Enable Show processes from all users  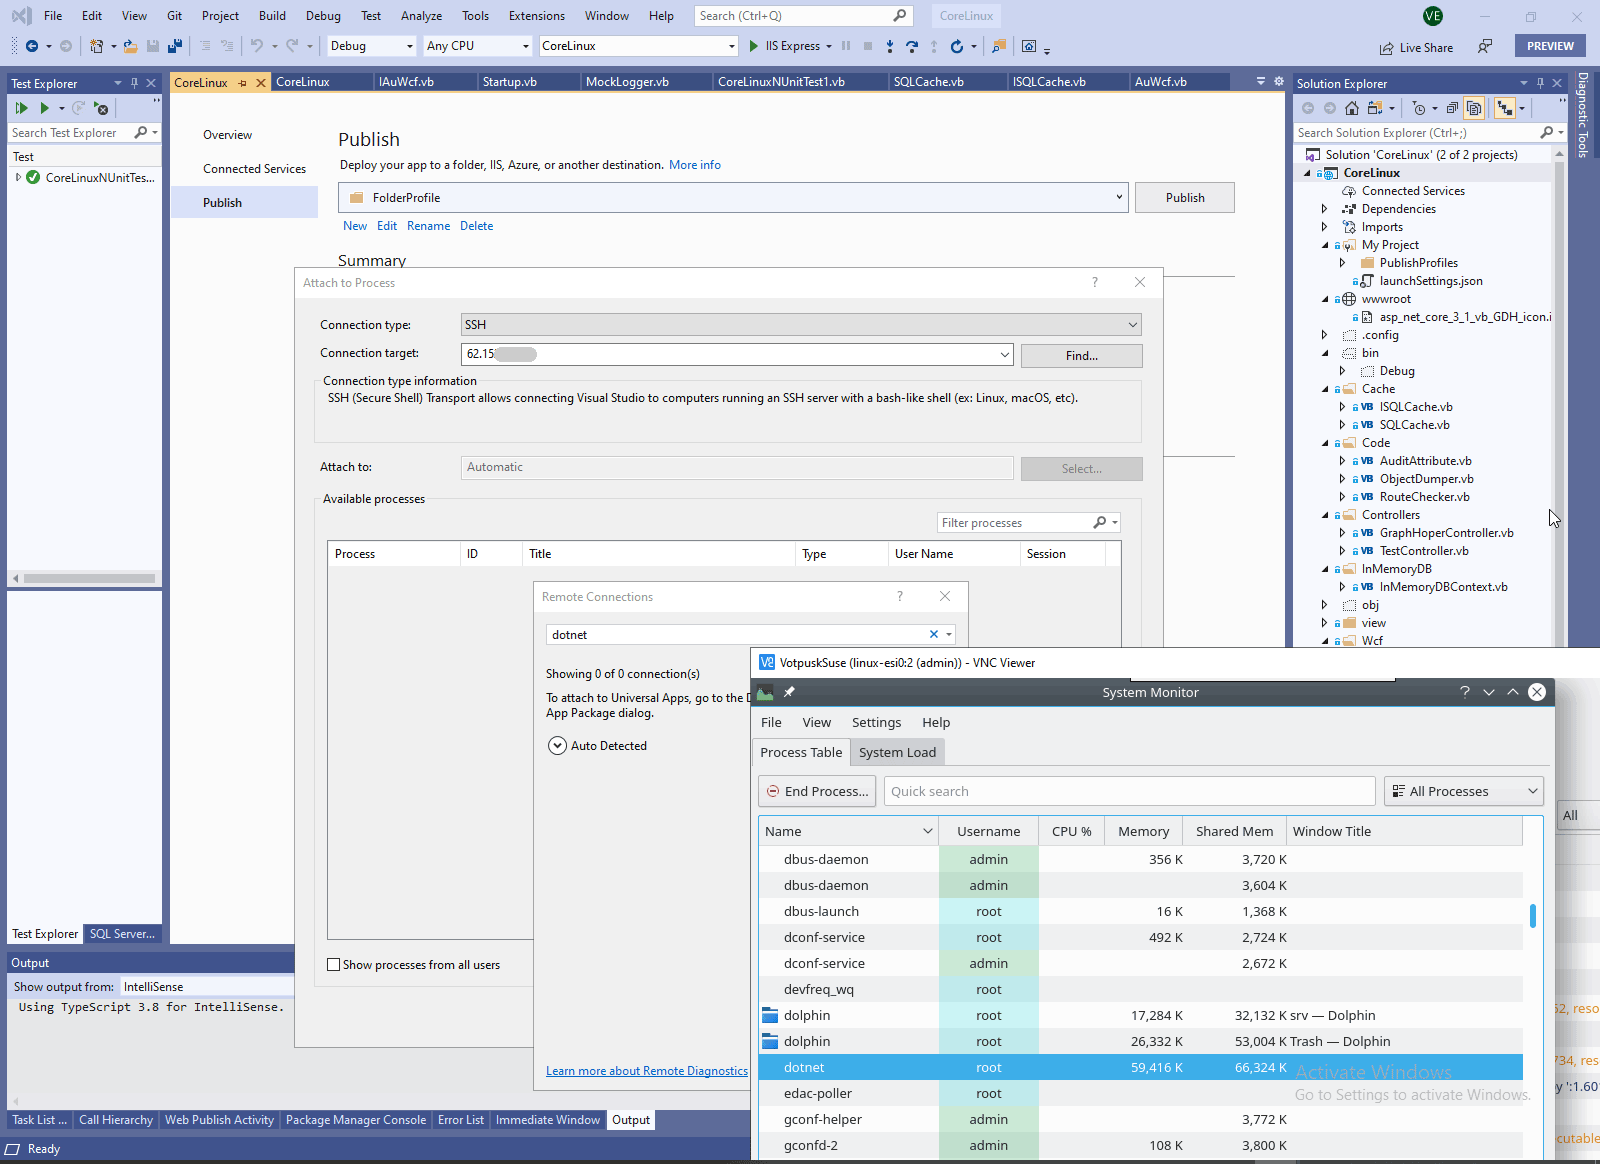tap(334, 965)
